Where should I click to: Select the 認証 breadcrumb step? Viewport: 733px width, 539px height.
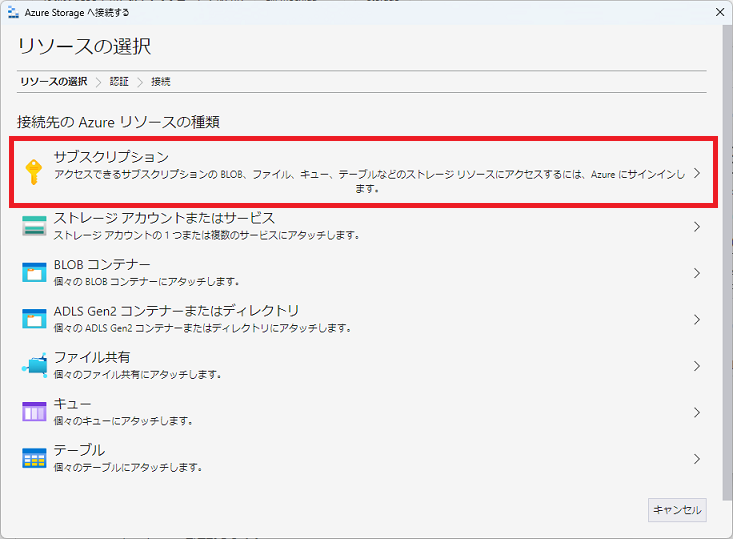coord(119,81)
